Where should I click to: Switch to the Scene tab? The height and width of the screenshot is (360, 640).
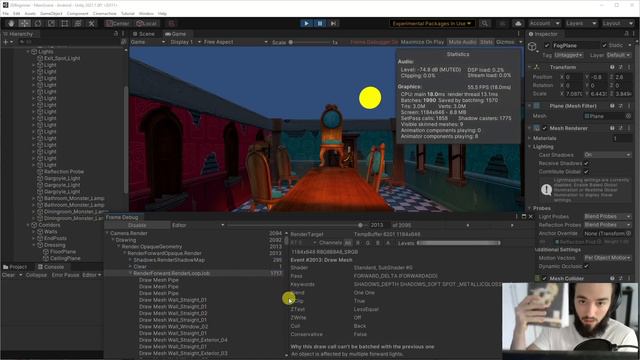pos(144,34)
